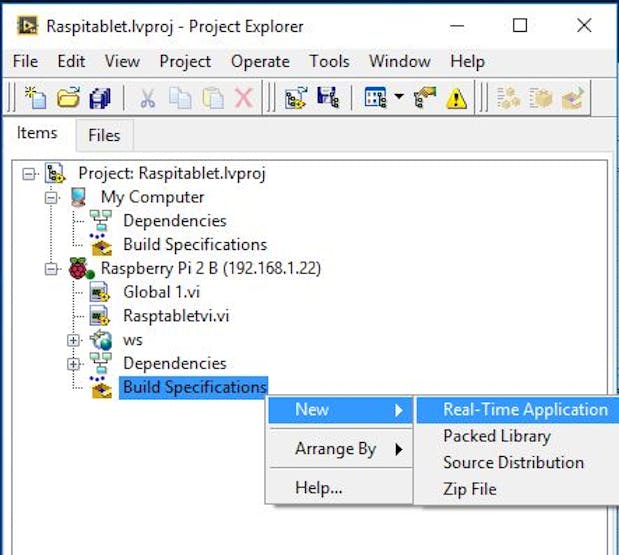The height and width of the screenshot is (555, 619).
Task: Close the Project Explorer window
Action: coord(584,26)
